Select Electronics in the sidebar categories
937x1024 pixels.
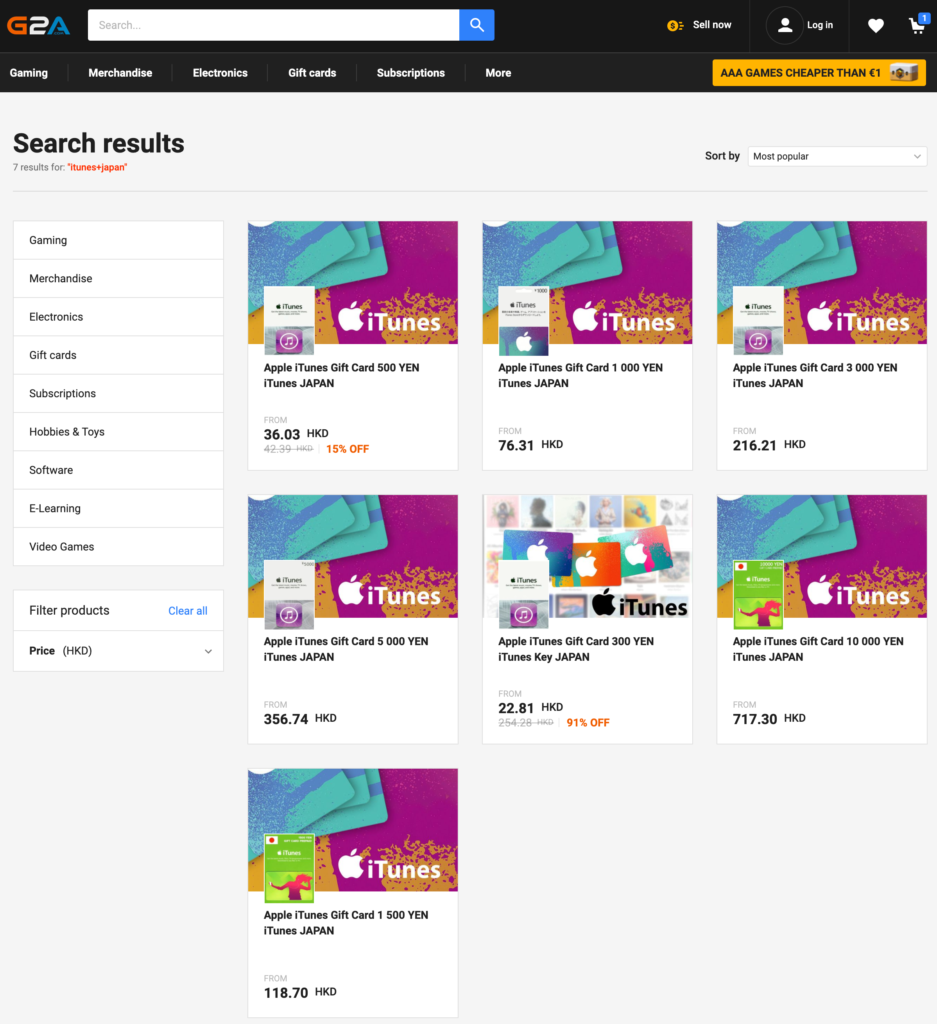(118, 317)
